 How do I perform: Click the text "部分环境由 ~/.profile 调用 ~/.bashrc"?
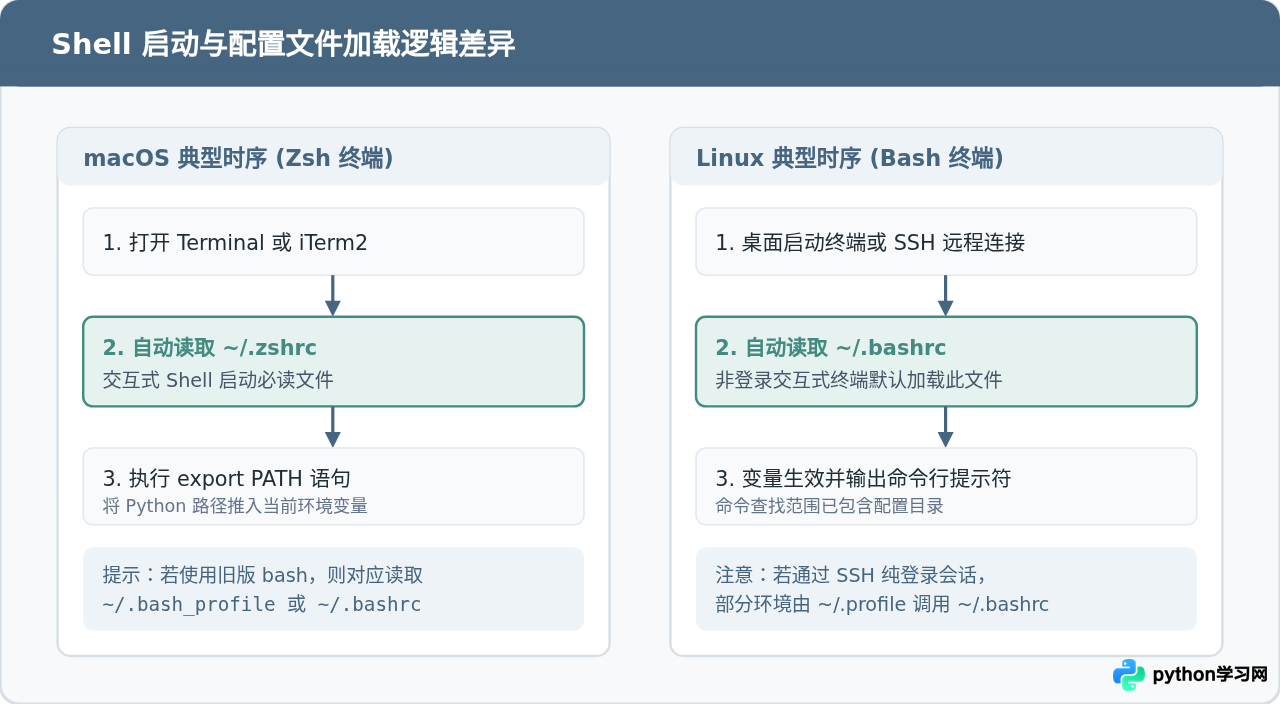tap(882, 604)
